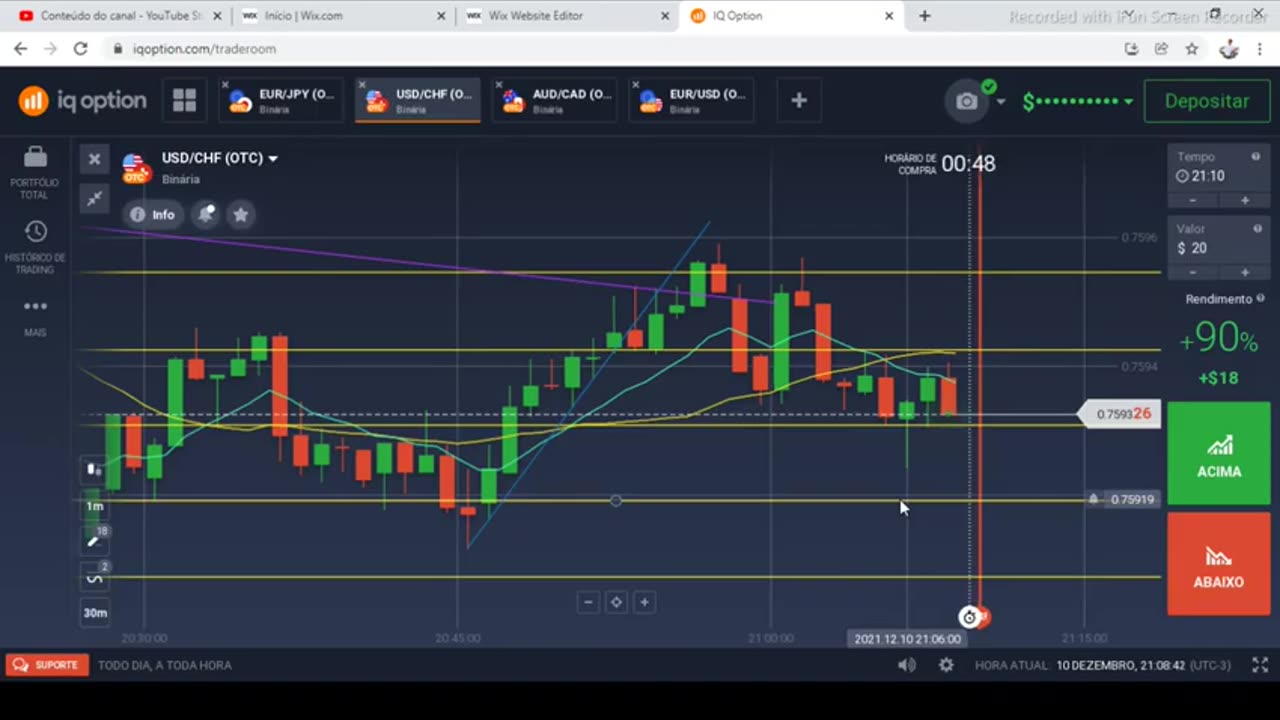Toggle sound with the speaker icon
The image size is (1280, 720).
(907, 665)
